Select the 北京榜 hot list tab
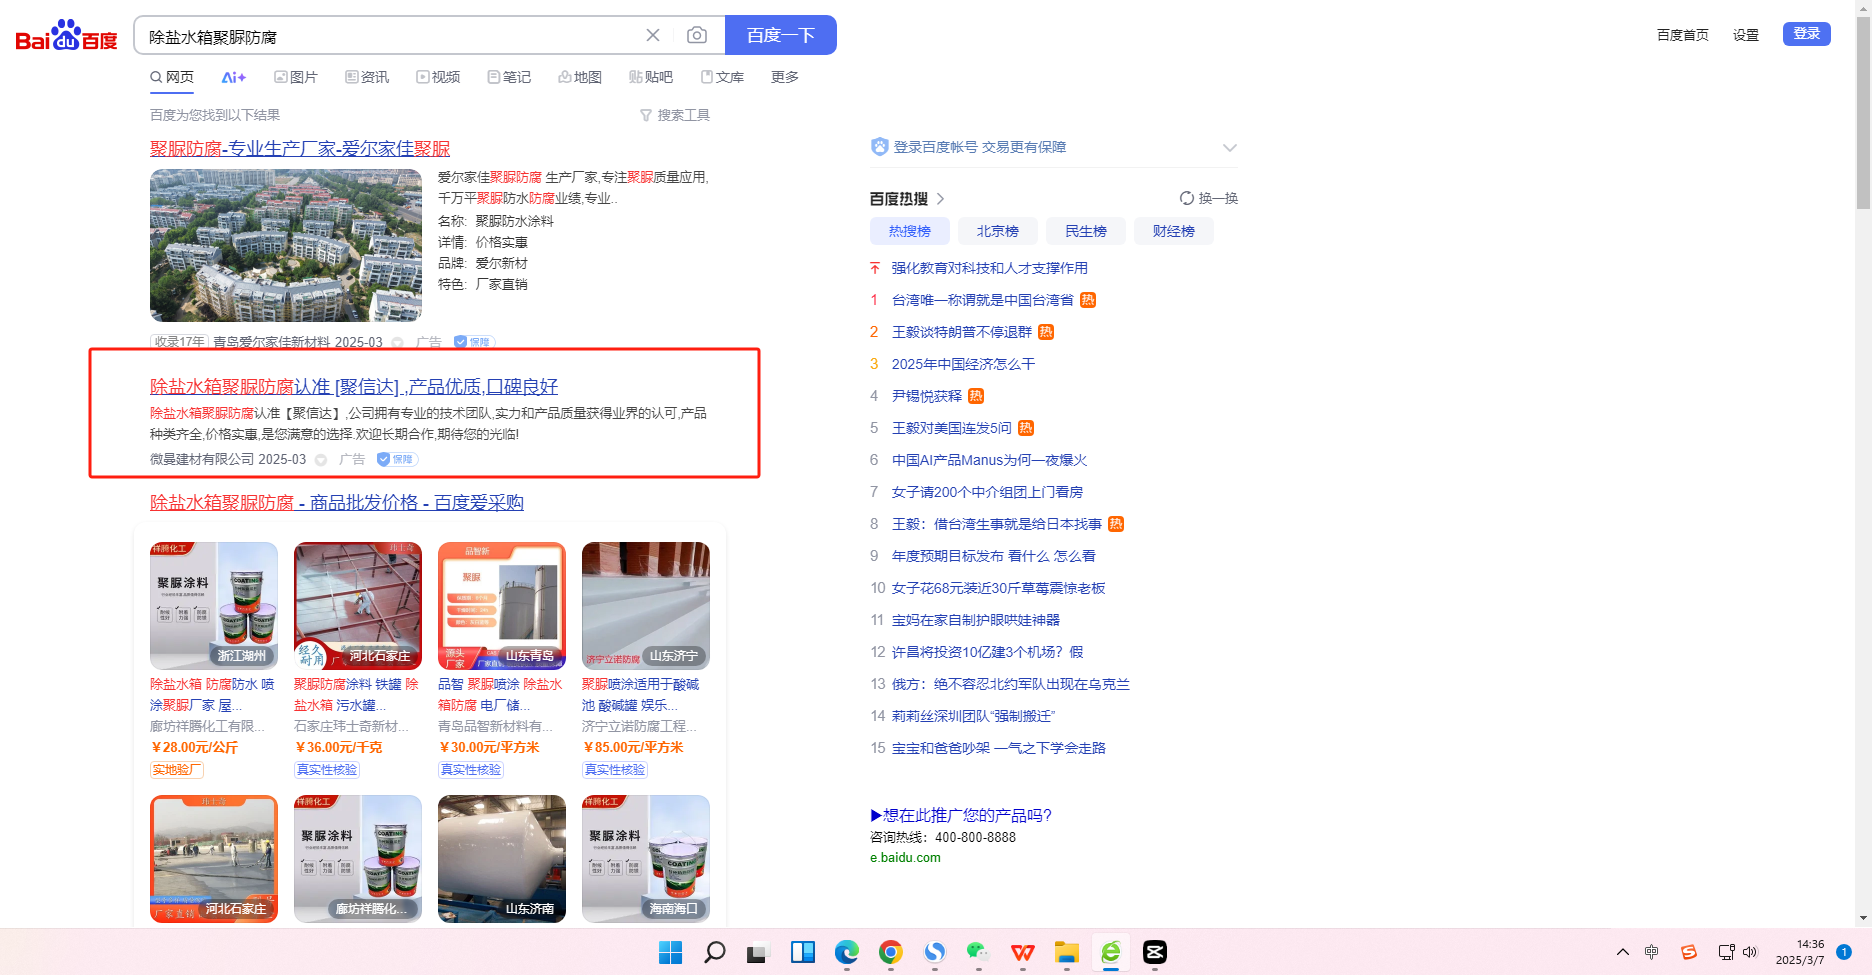This screenshot has width=1872, height=975. (998, 231)
